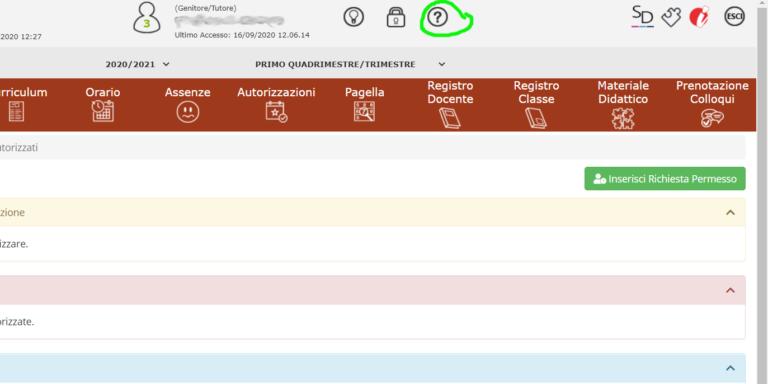The image size is (768, 384).
Task: Click the Curriculum document icon
Action: [x=16, y=111]
